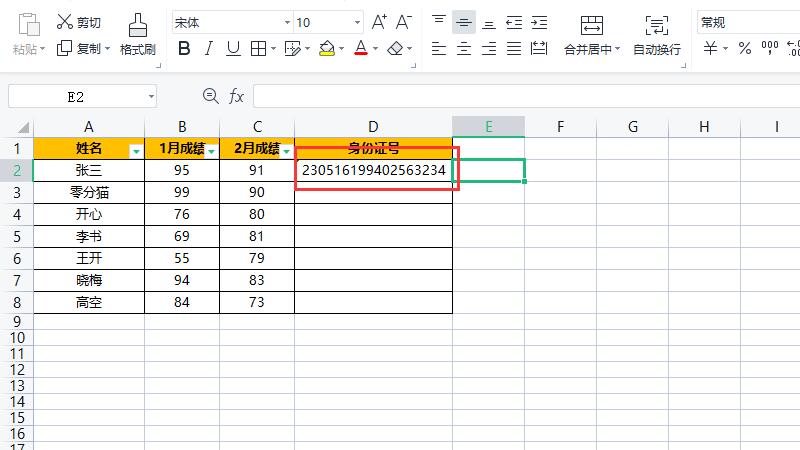Click the percent style icon

pyautogui.click(x=744, y=48)
